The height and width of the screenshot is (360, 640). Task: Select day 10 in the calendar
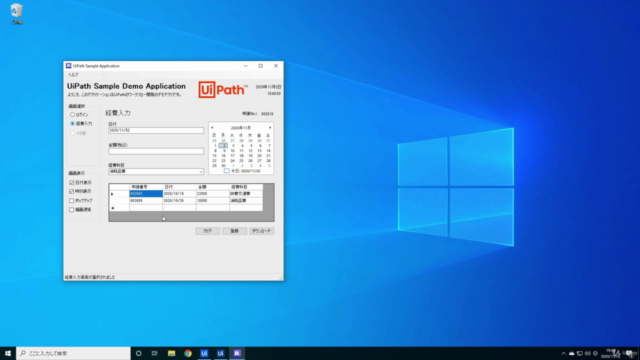click(232, 151)
